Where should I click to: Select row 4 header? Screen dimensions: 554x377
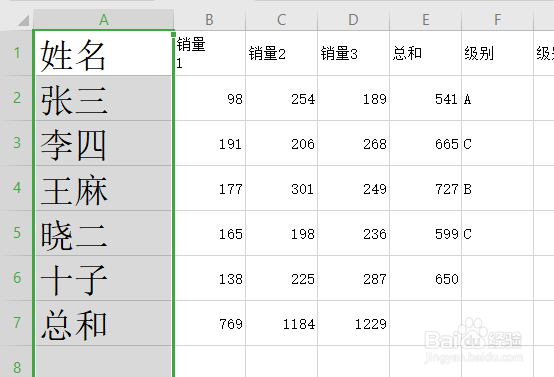pyautogui.click(x=17, y=188)
